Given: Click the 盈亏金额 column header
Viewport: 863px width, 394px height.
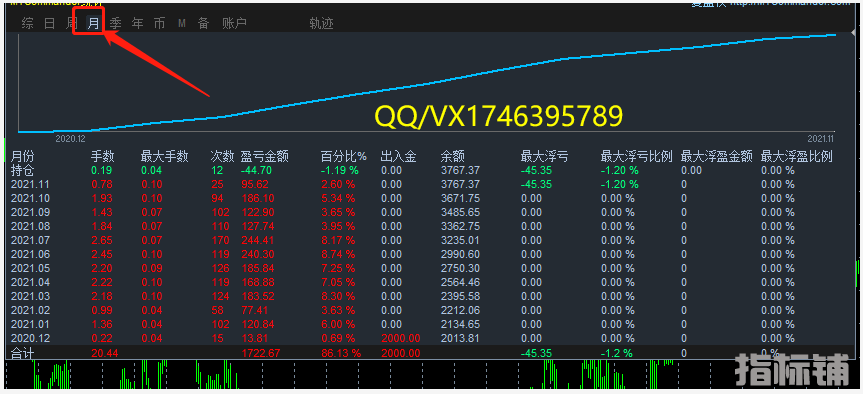Looking at the screenshot, I should (265, 157).
